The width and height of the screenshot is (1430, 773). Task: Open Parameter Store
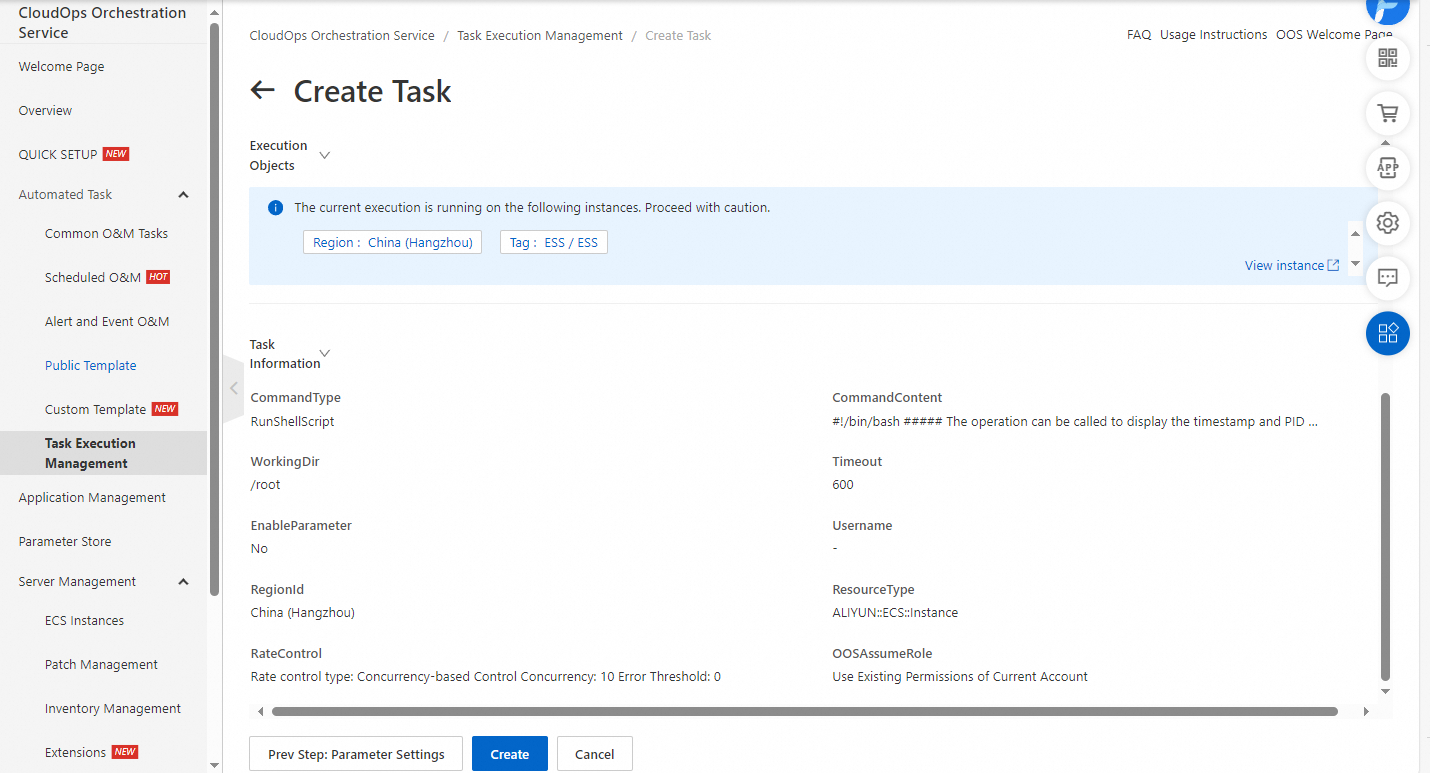[65, 542]
